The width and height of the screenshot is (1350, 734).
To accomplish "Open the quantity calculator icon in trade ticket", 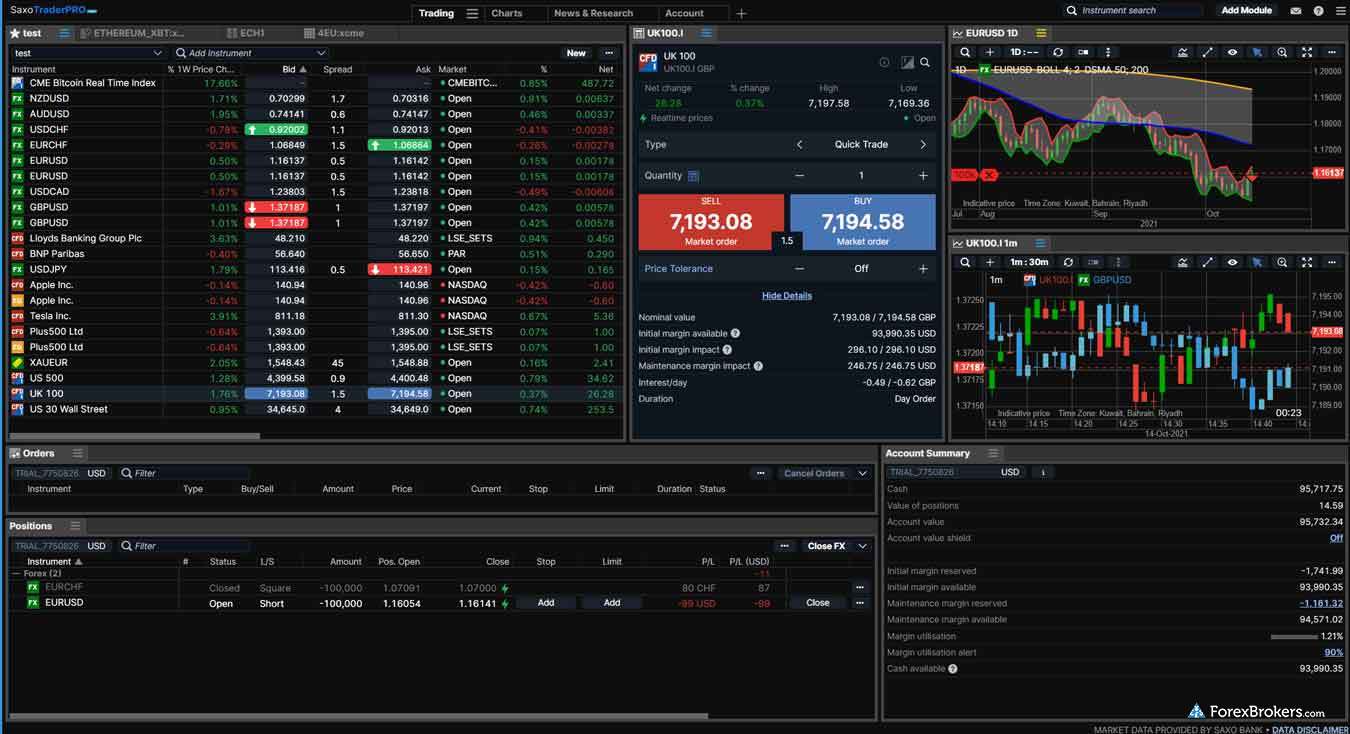I will click(x=693, y=176).
